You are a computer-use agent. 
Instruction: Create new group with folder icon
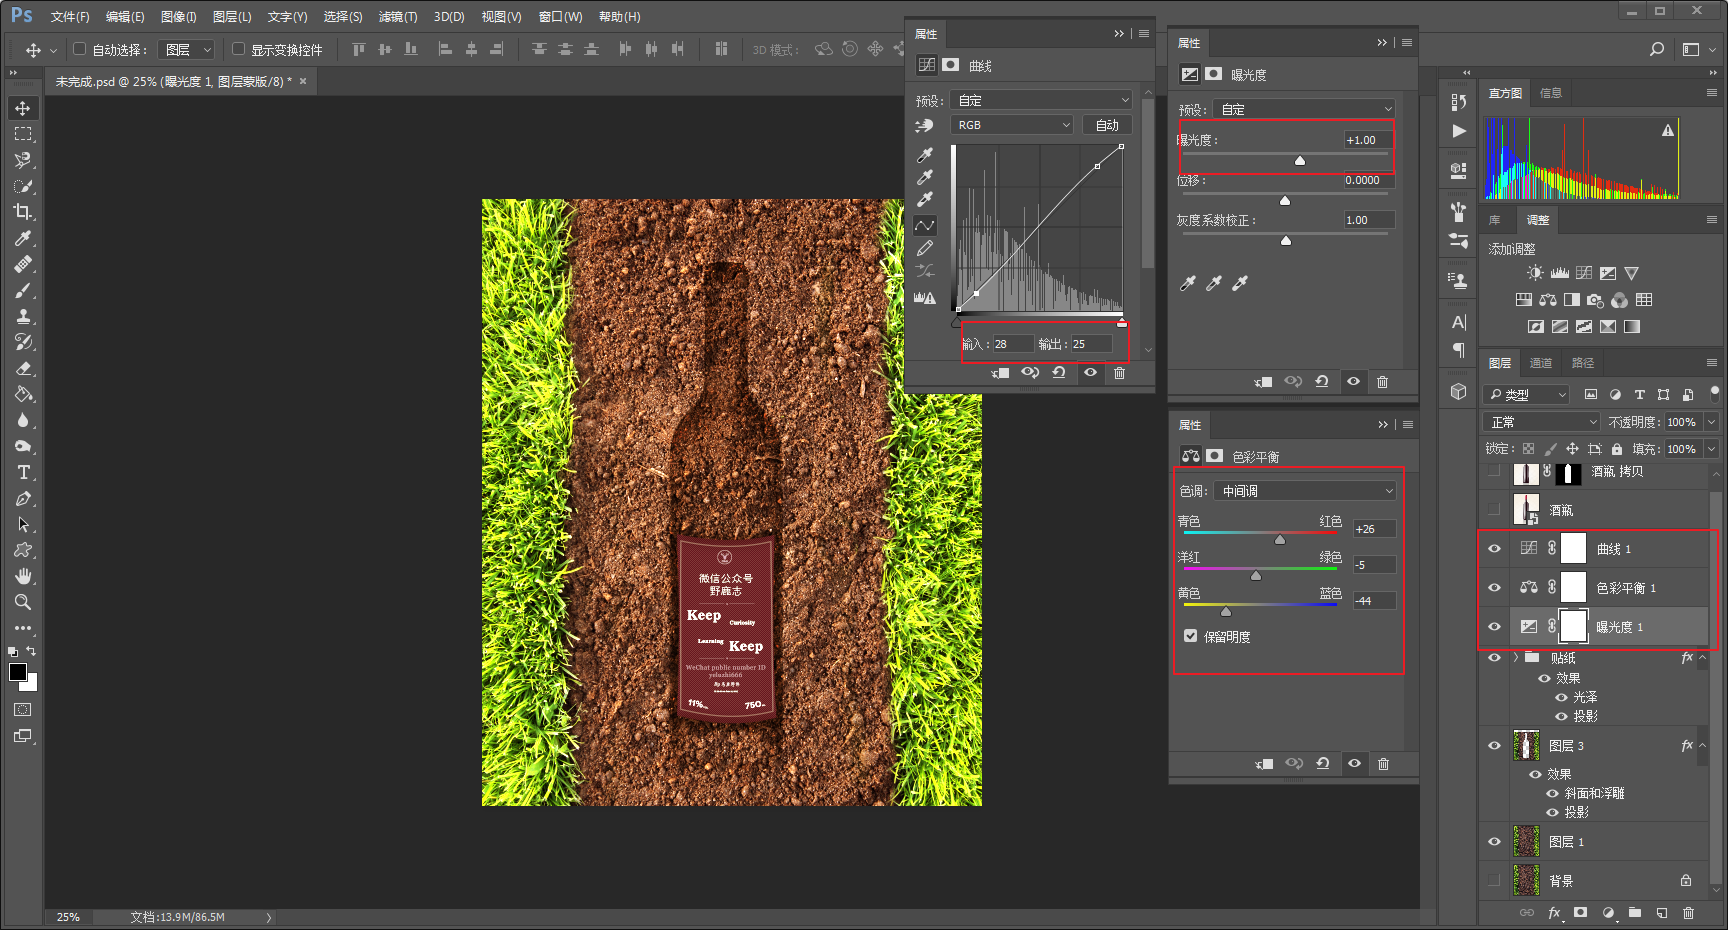coord(1634,912)
